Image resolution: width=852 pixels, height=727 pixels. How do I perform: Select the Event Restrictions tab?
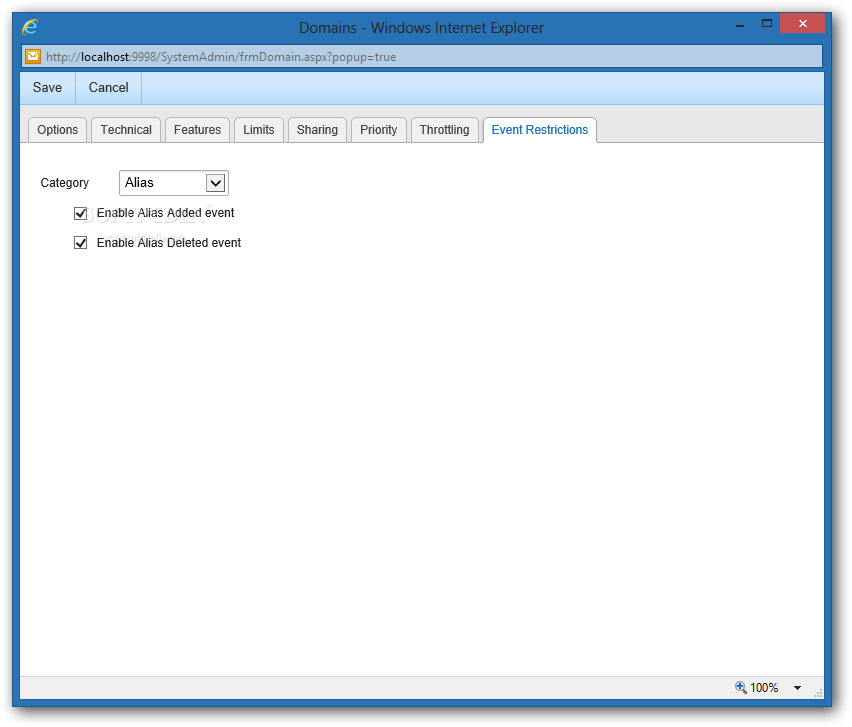tap(540, 130)
